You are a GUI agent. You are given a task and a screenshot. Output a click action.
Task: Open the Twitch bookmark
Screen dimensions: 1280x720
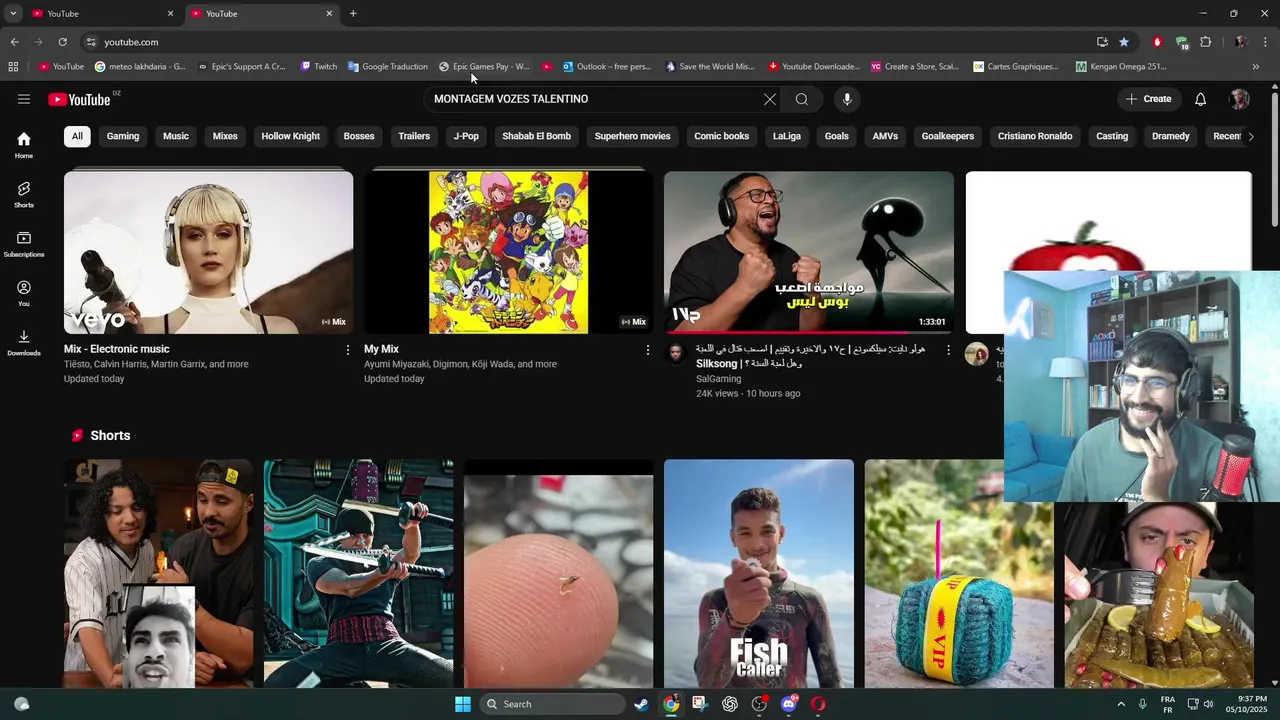(x=319, y=67)
